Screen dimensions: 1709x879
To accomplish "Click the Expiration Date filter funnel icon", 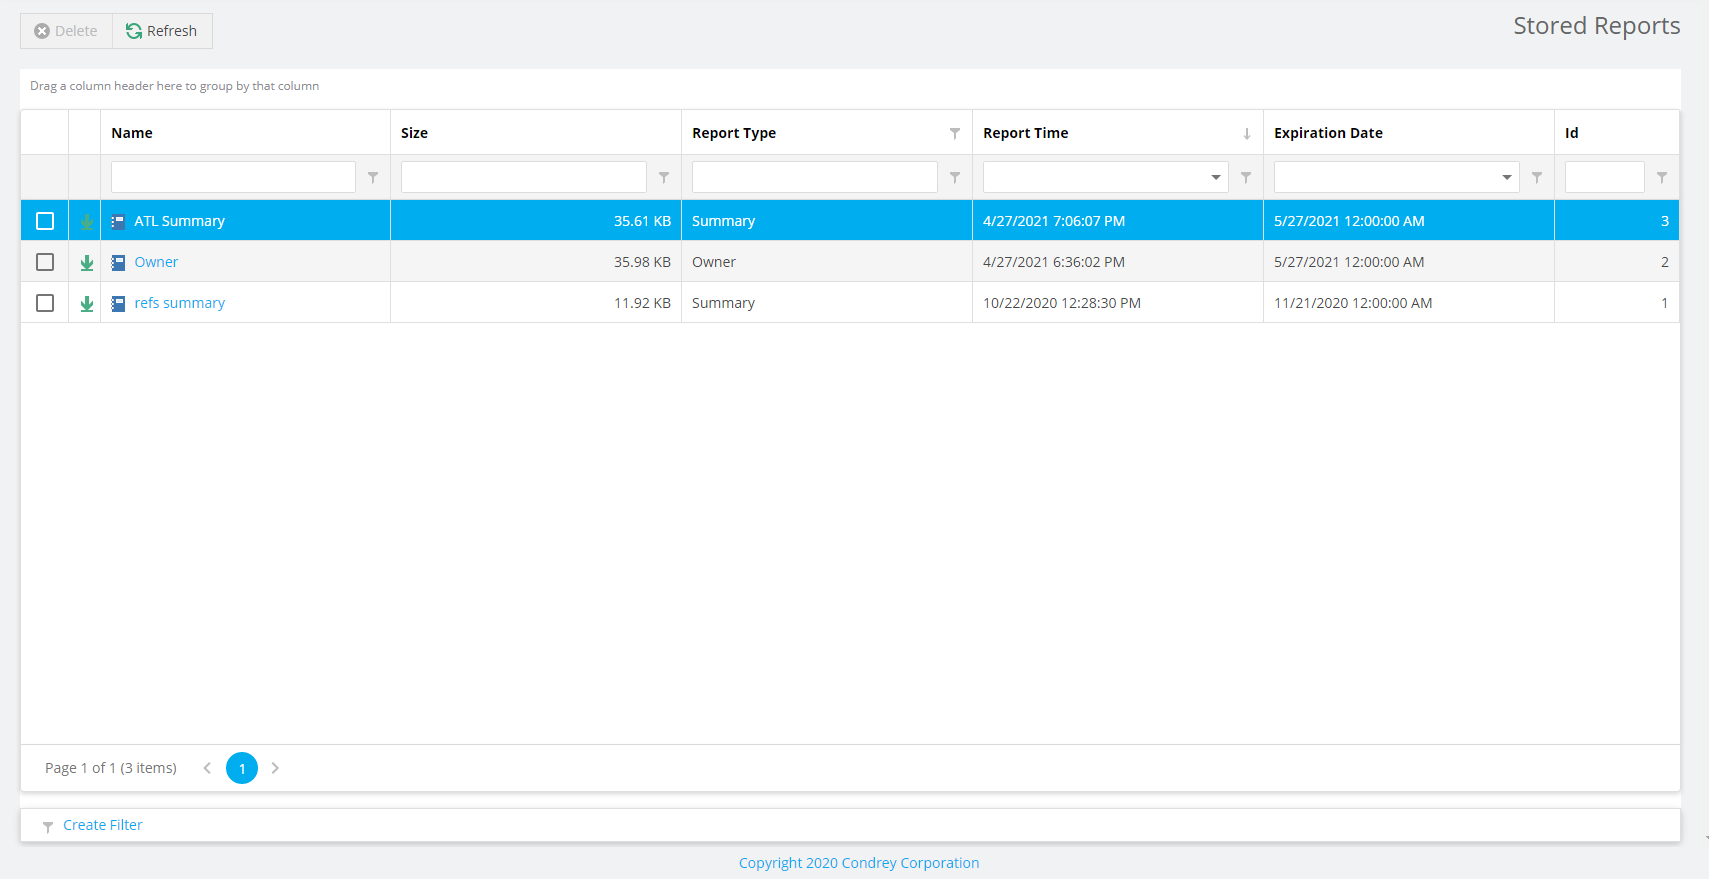I will pos(1537,177).
